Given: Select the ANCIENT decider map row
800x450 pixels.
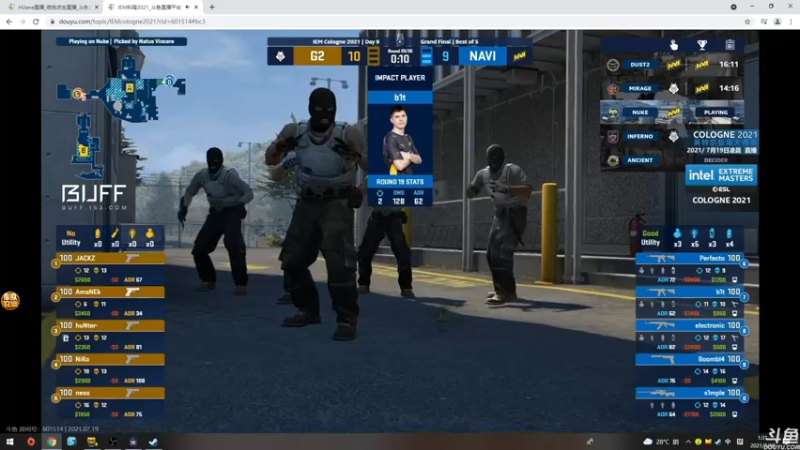Looking at the screenshot, I should click(x=645, y=160).
